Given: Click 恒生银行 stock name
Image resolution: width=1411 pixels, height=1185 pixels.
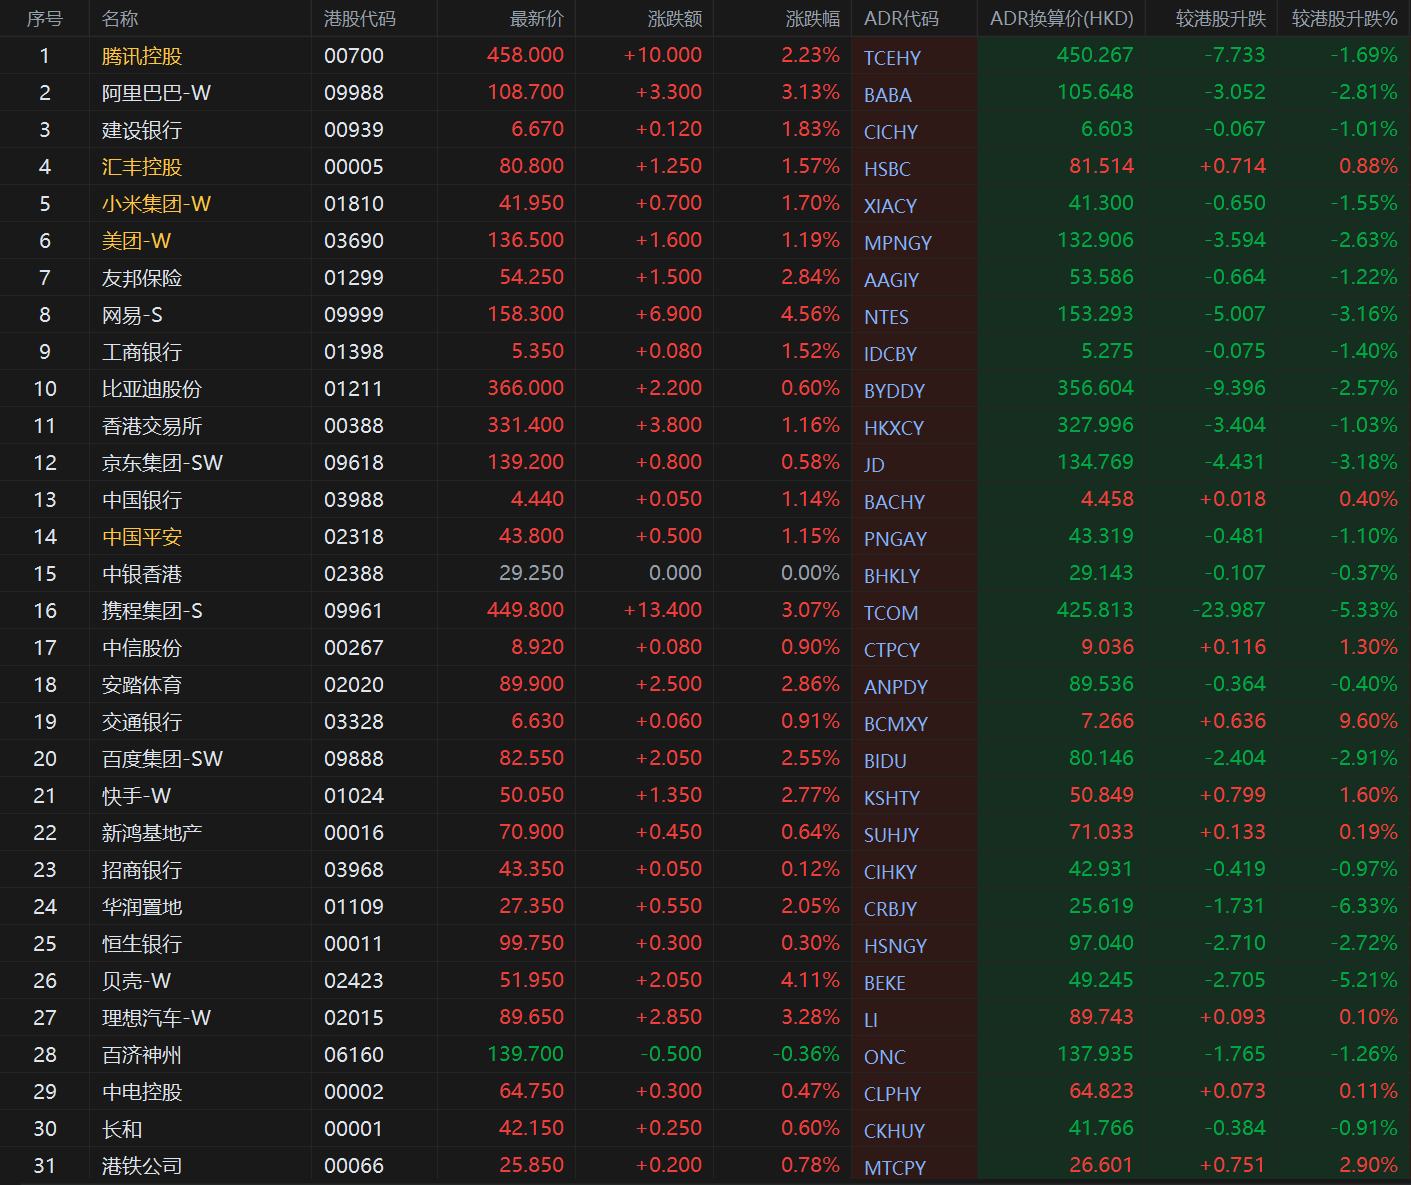Looking at the screenshot, I should point(142,944).
